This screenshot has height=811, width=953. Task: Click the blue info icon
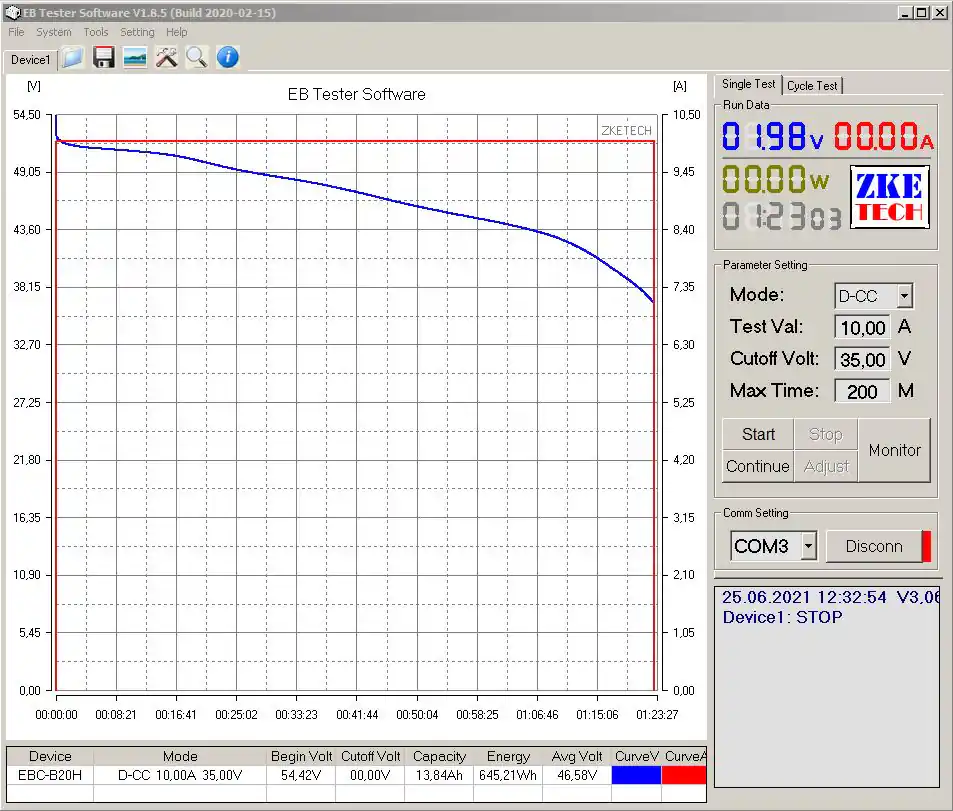228,58
